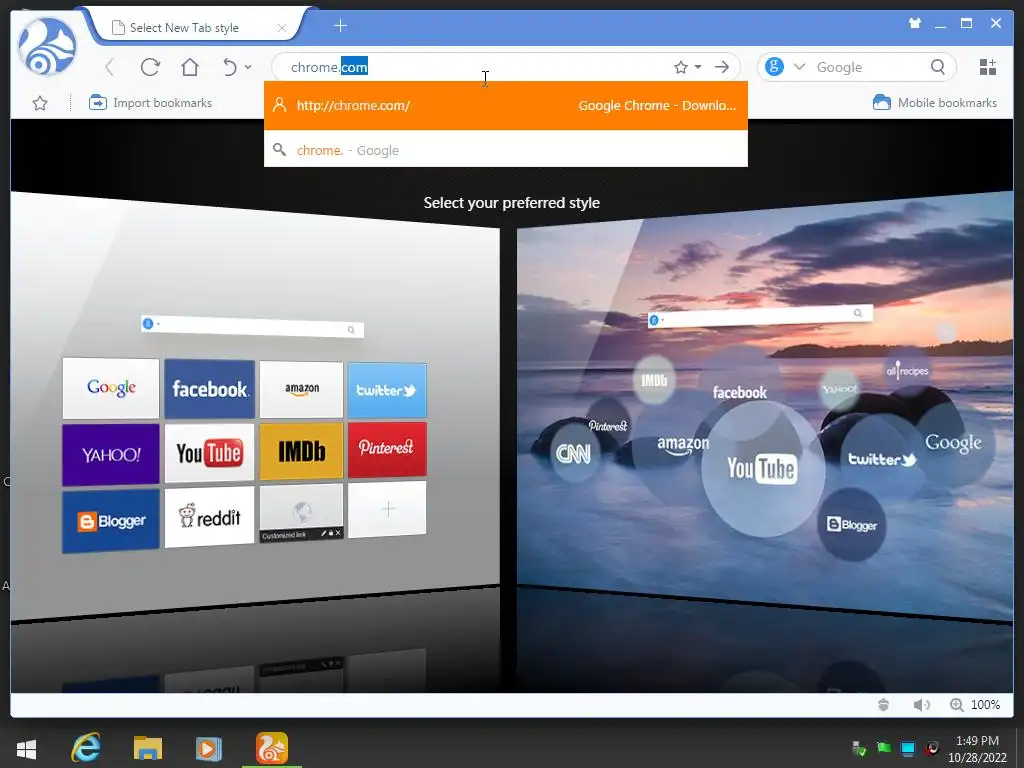The width and height of the screenshot is (1024, 768).
Task: Launch Internet Explorer from taskbar
Action: pos(86,748)
